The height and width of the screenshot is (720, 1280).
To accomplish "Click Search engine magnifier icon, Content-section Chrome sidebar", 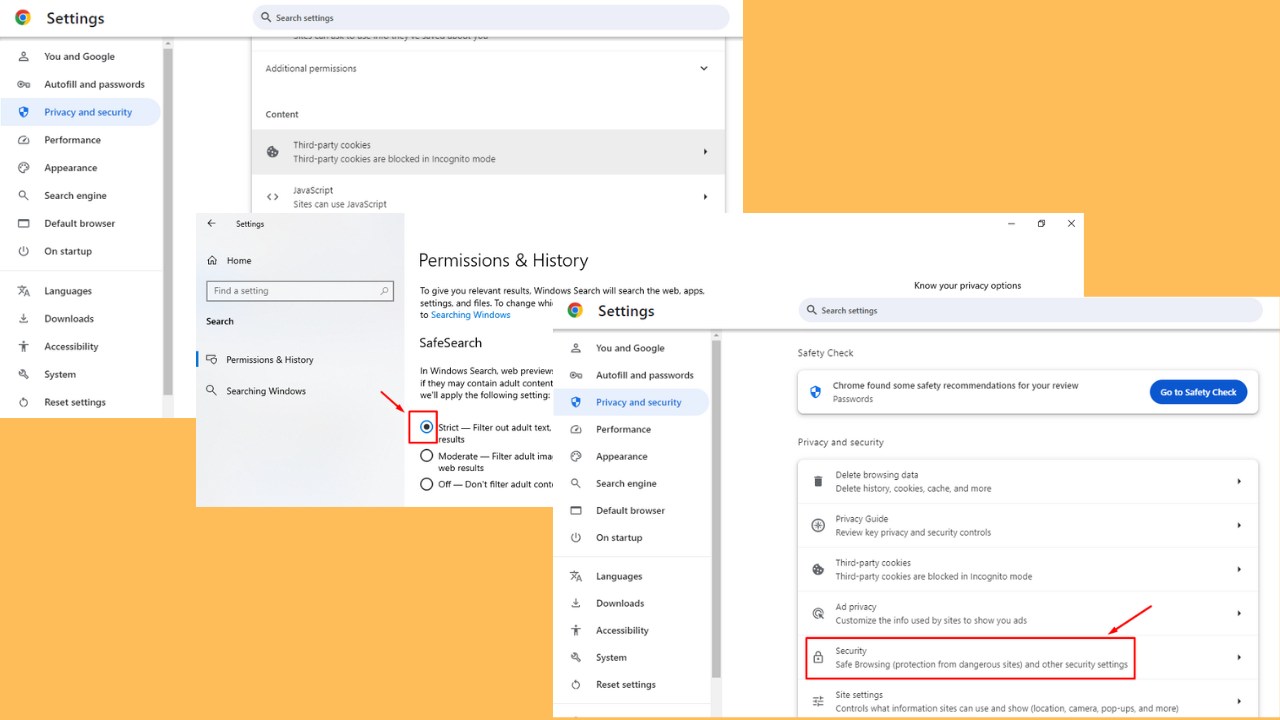I will 24,196.
